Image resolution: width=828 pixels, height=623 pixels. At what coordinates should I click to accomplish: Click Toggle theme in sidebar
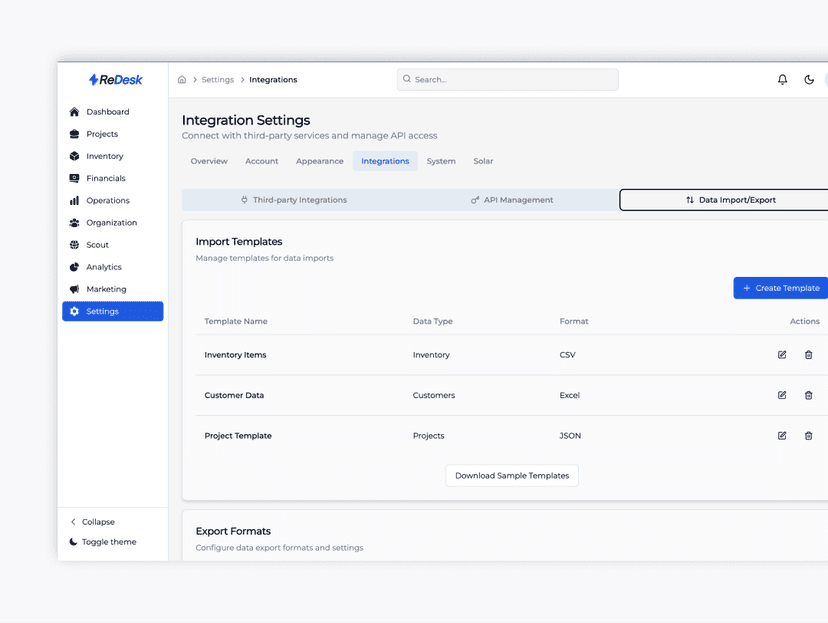(103, 542)
